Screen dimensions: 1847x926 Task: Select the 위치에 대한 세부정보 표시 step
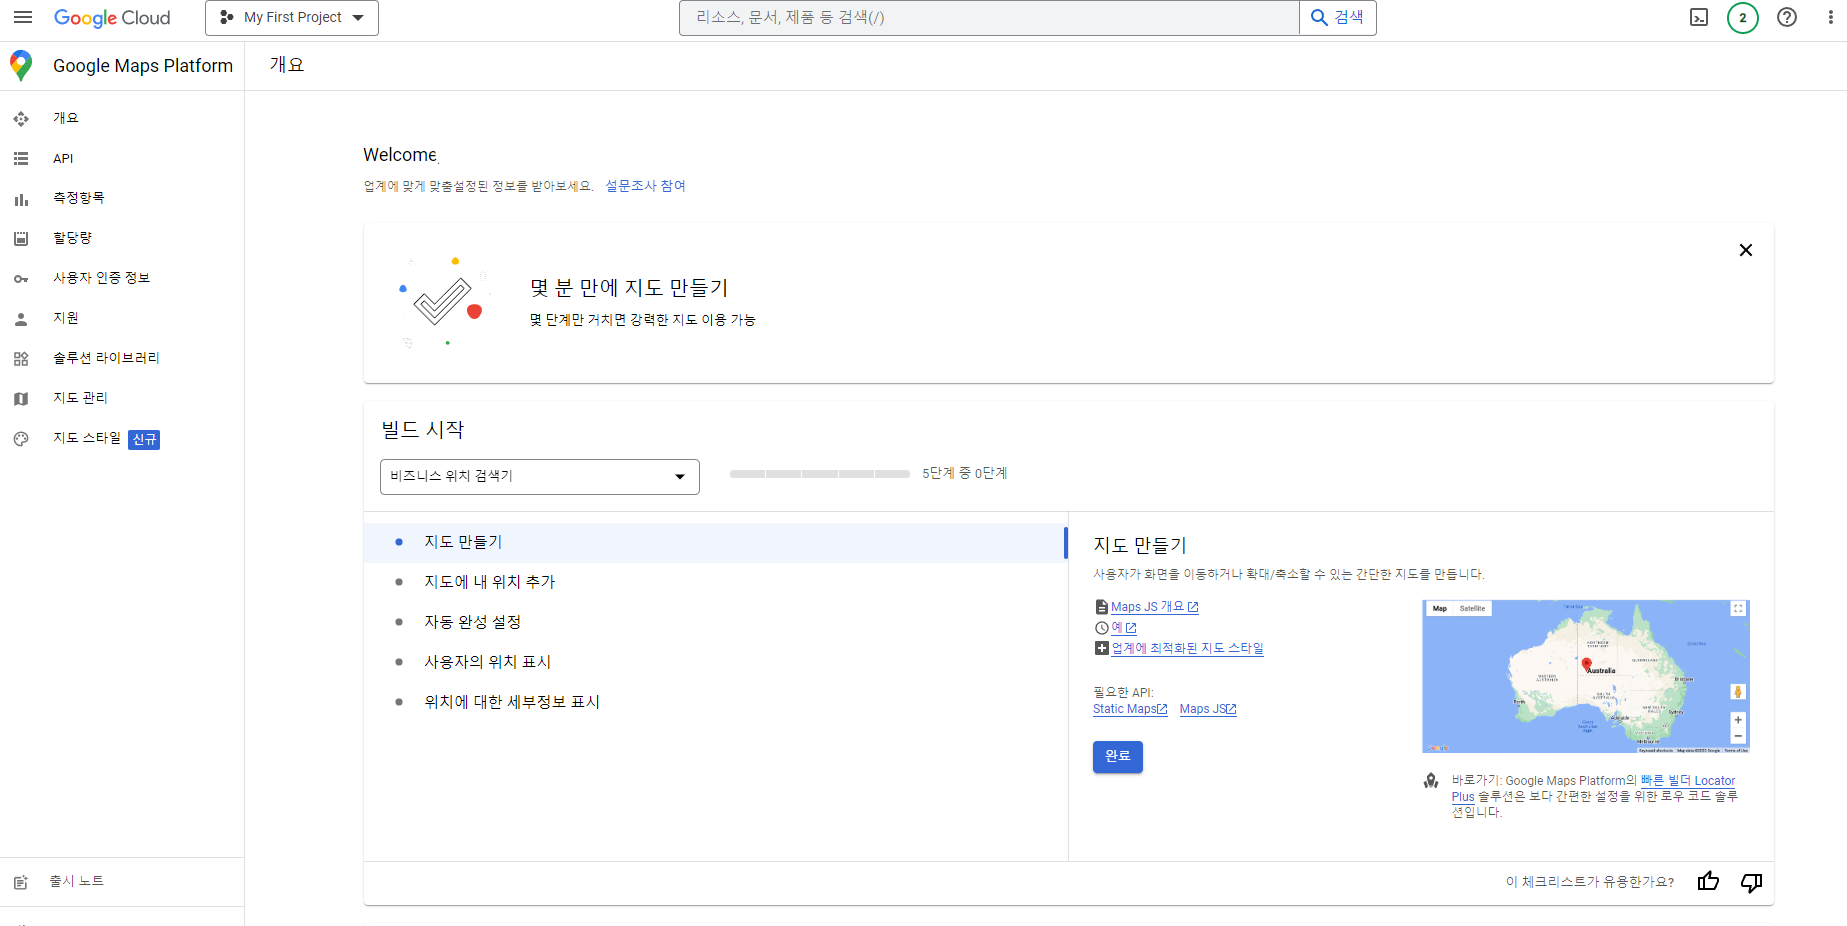pos(716,702)
